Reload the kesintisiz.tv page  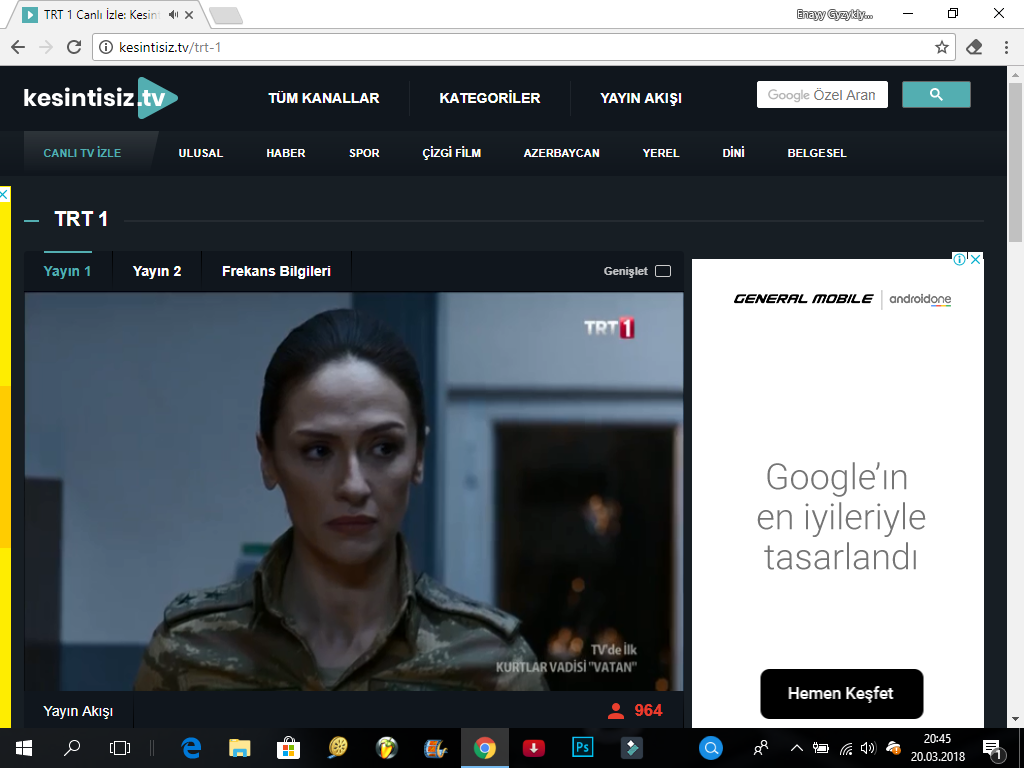point(74,47)
